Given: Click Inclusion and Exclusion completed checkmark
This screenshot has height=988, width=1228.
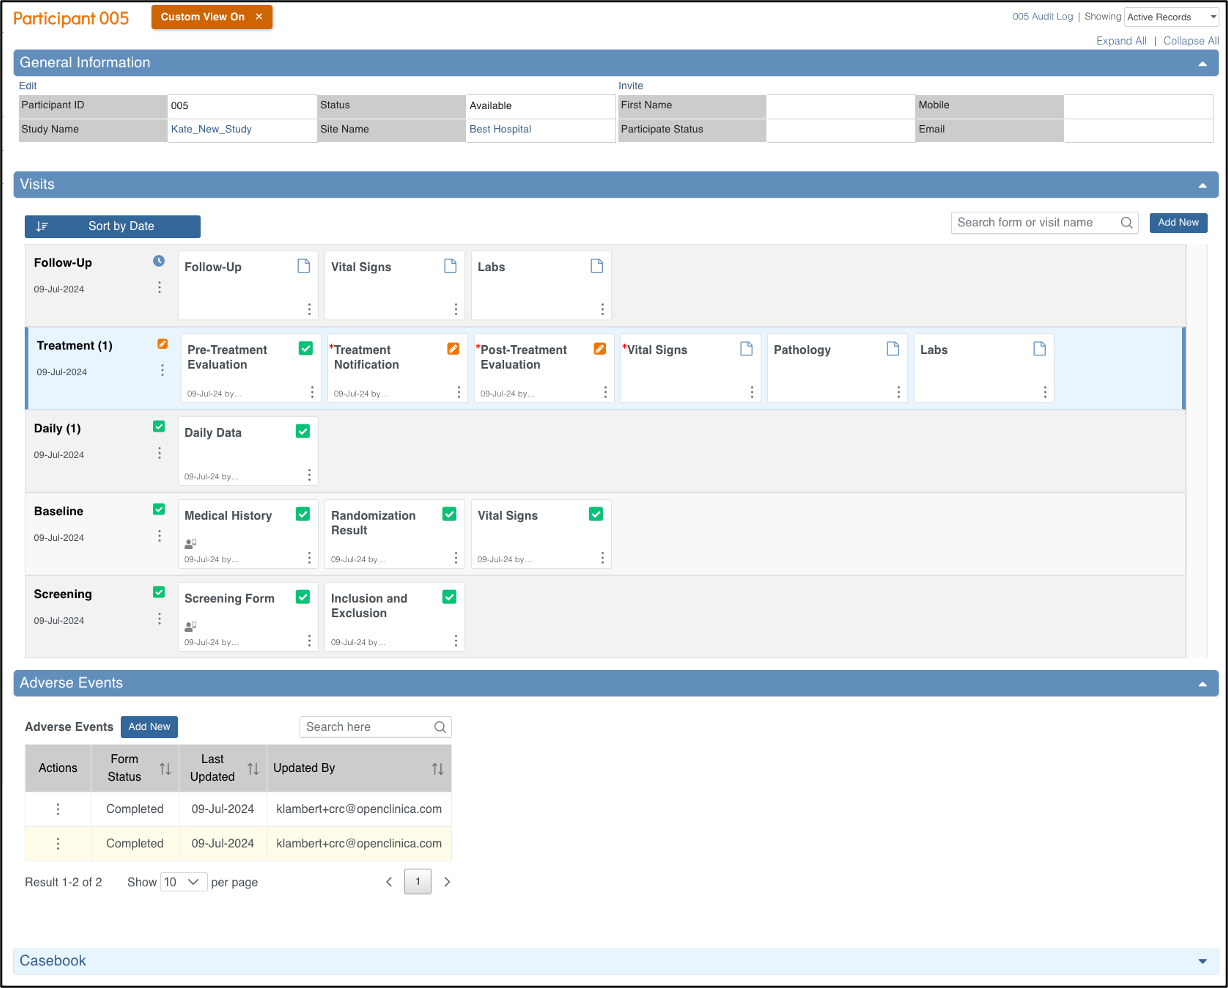Looking at the screenshot, I should [x=450, y=597].
